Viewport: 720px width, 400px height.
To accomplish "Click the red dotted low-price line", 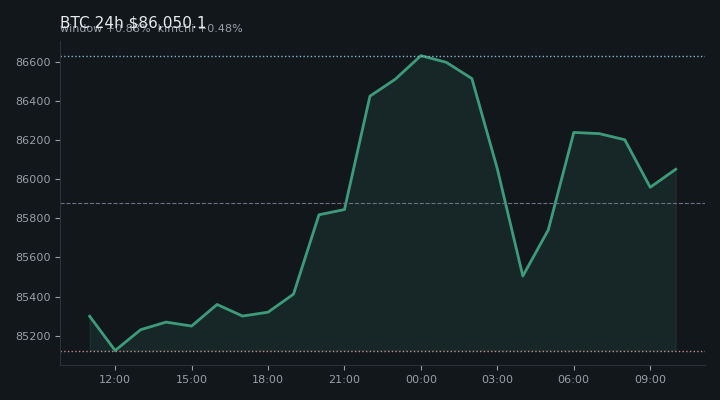I will pos(383,352).
